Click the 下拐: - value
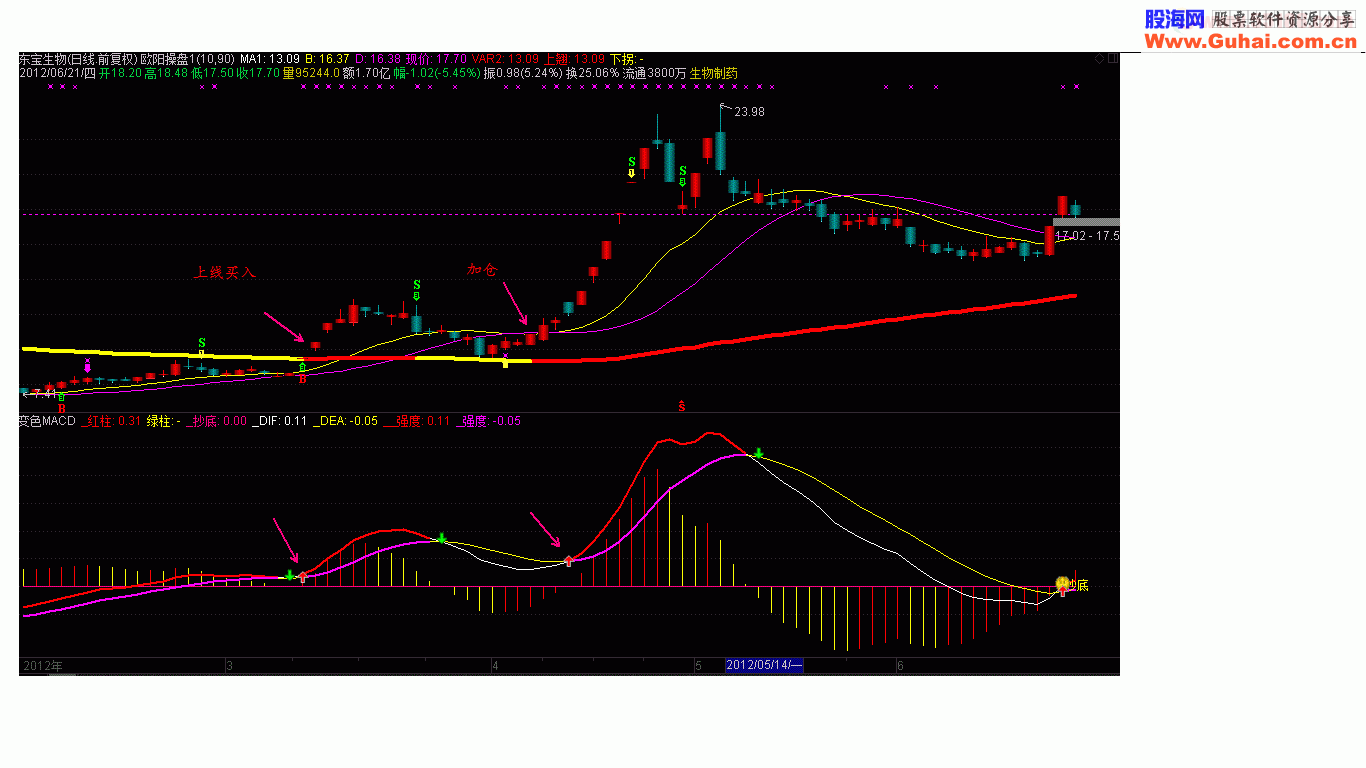 (627, 59)
